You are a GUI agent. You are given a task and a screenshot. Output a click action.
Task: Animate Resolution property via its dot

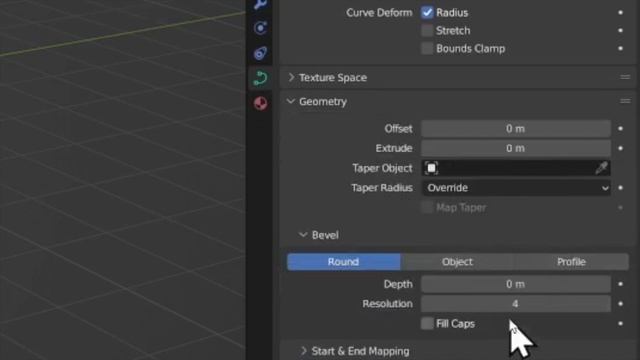(x=620, y=304)
